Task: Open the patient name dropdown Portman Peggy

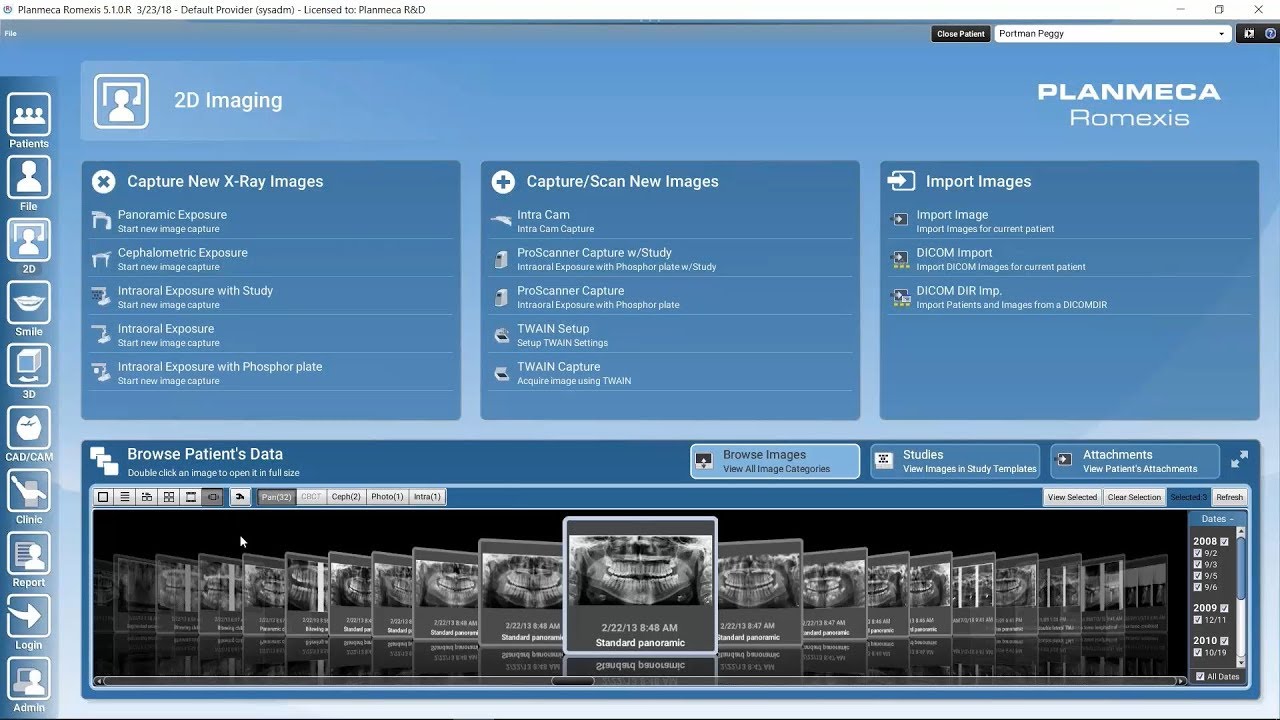Action: coord(1112,34)
